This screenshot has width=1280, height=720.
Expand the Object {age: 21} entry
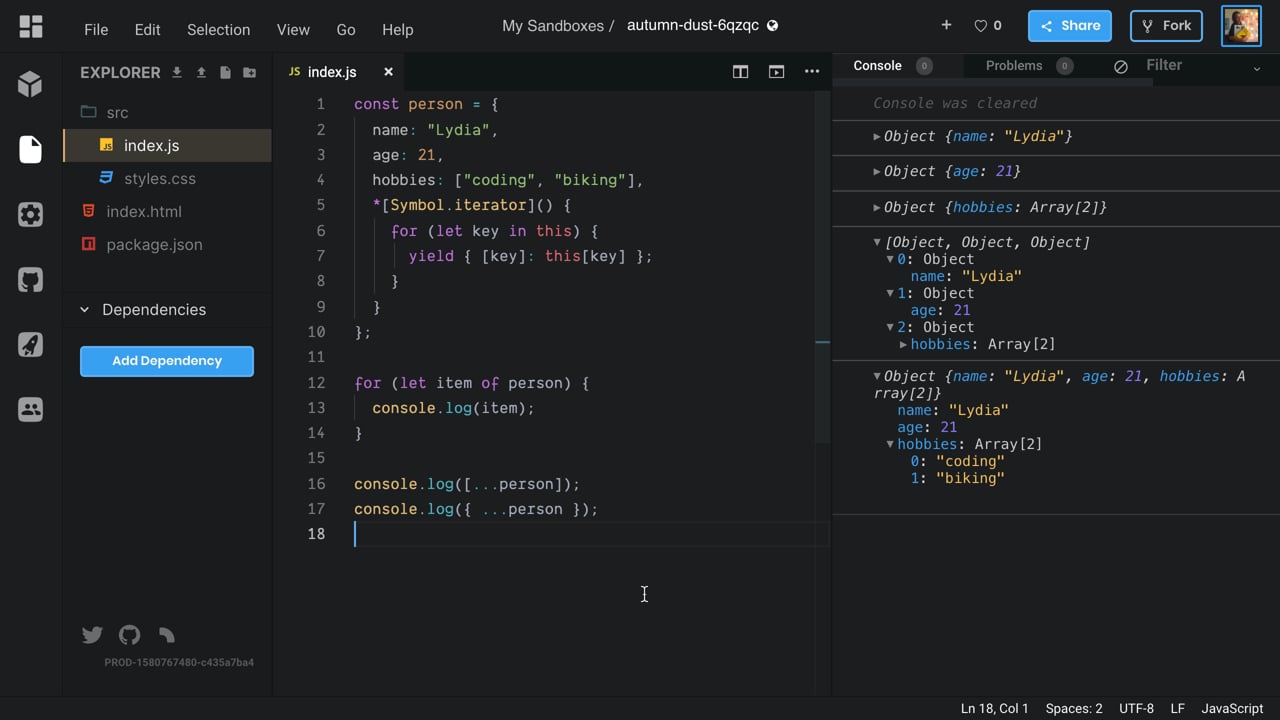coord(877,172)
